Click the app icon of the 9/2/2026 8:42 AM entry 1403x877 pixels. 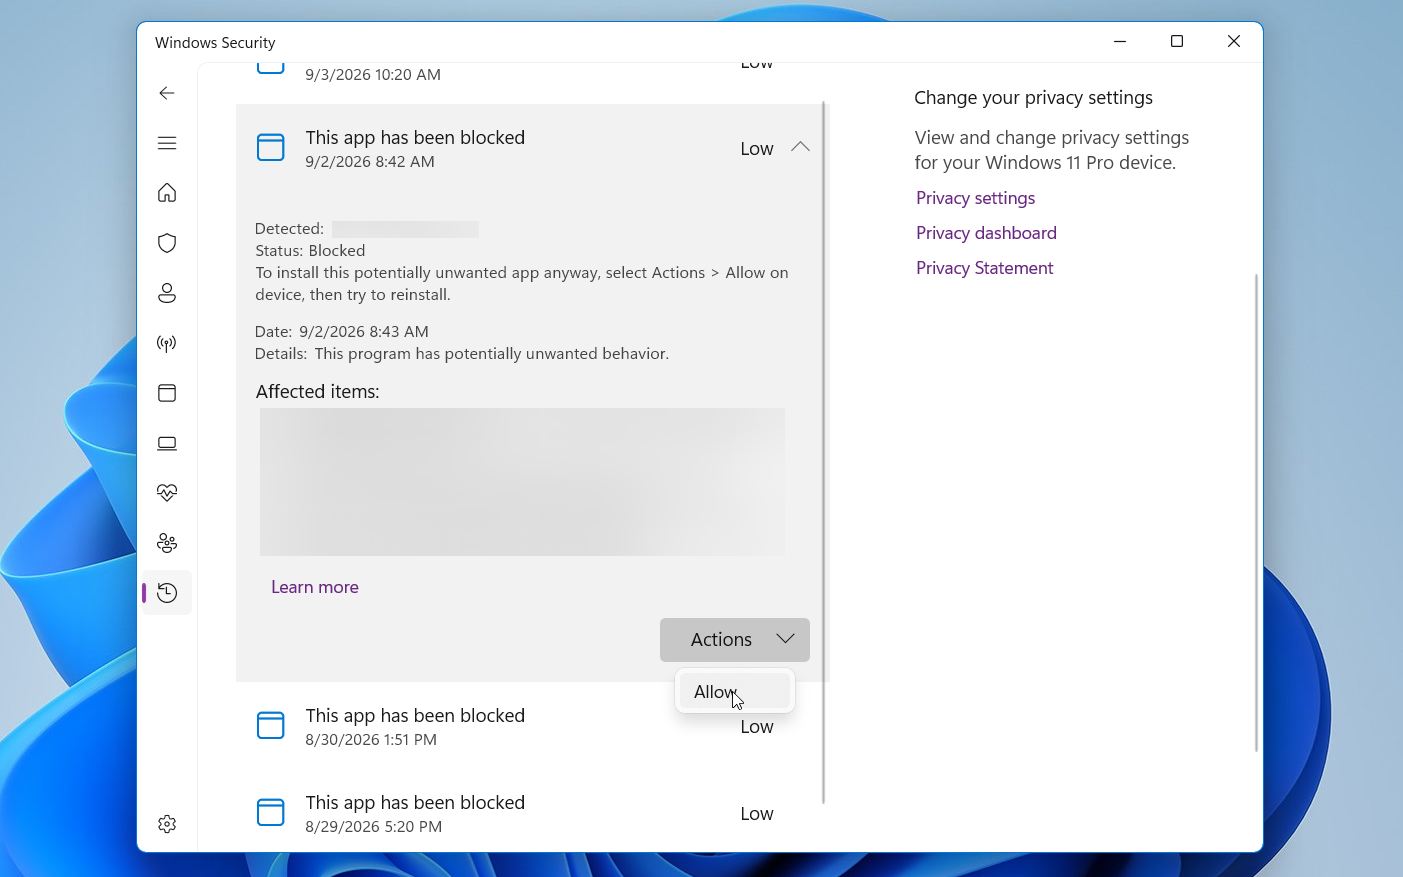coord(271,147)
